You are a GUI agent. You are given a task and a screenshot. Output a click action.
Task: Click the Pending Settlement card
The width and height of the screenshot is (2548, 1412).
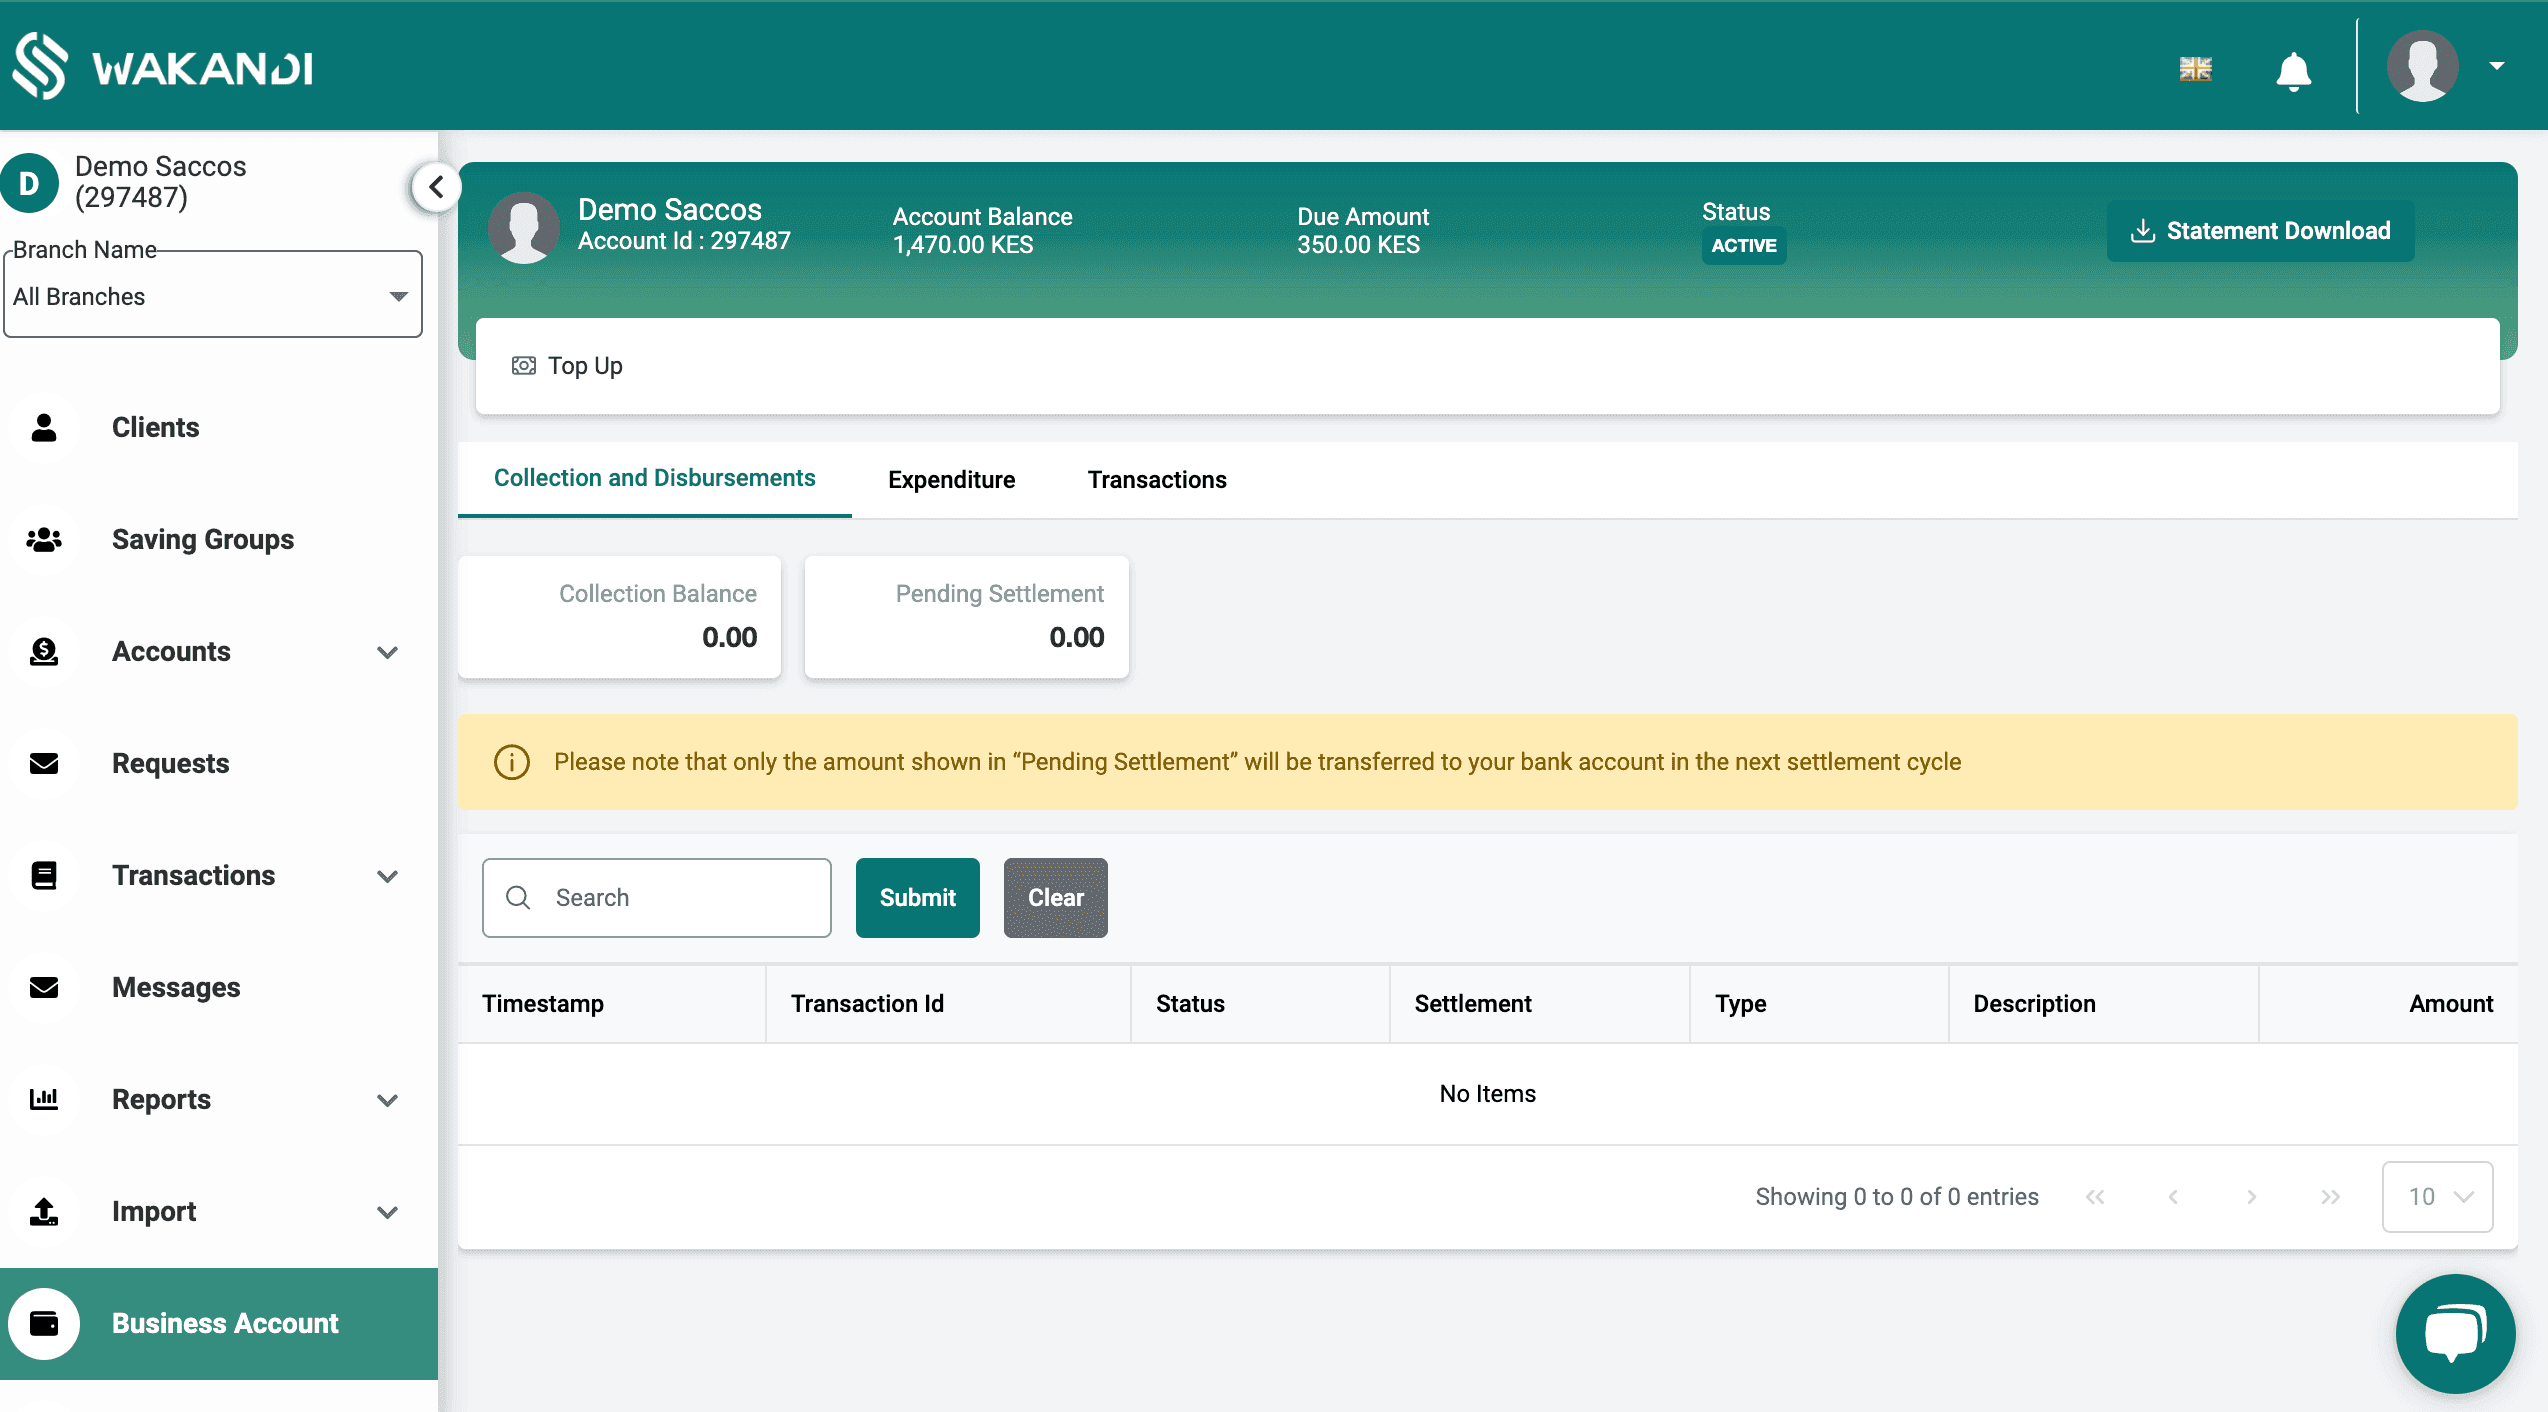point(966,617)
